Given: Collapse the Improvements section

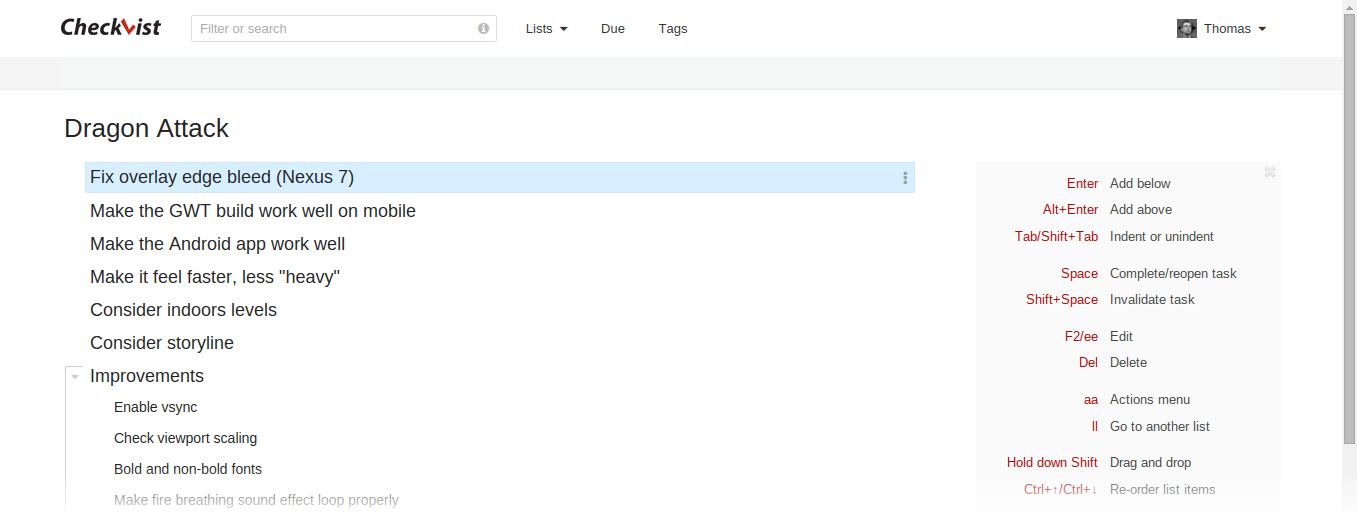Looking at the screenshot, I should tap(75, 377).
